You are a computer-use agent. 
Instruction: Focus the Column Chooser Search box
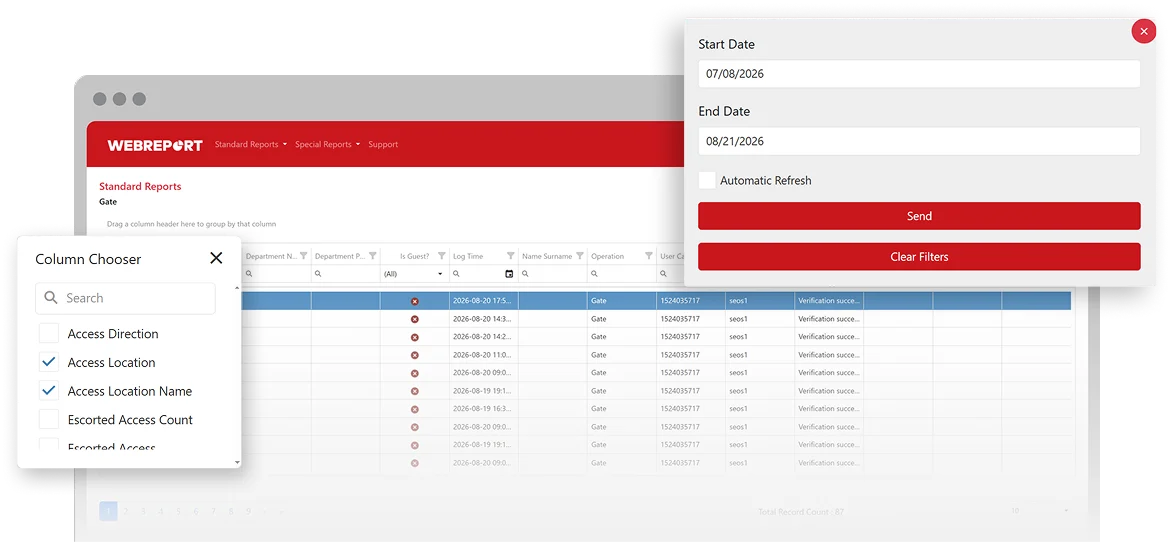(126, 298)
